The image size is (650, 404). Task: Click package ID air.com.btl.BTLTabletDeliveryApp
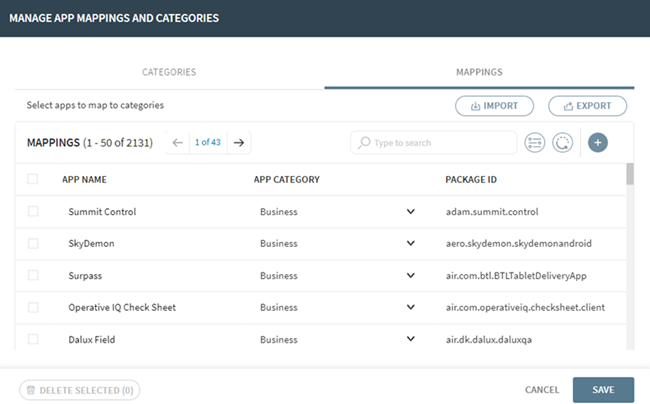coord(516,276)
